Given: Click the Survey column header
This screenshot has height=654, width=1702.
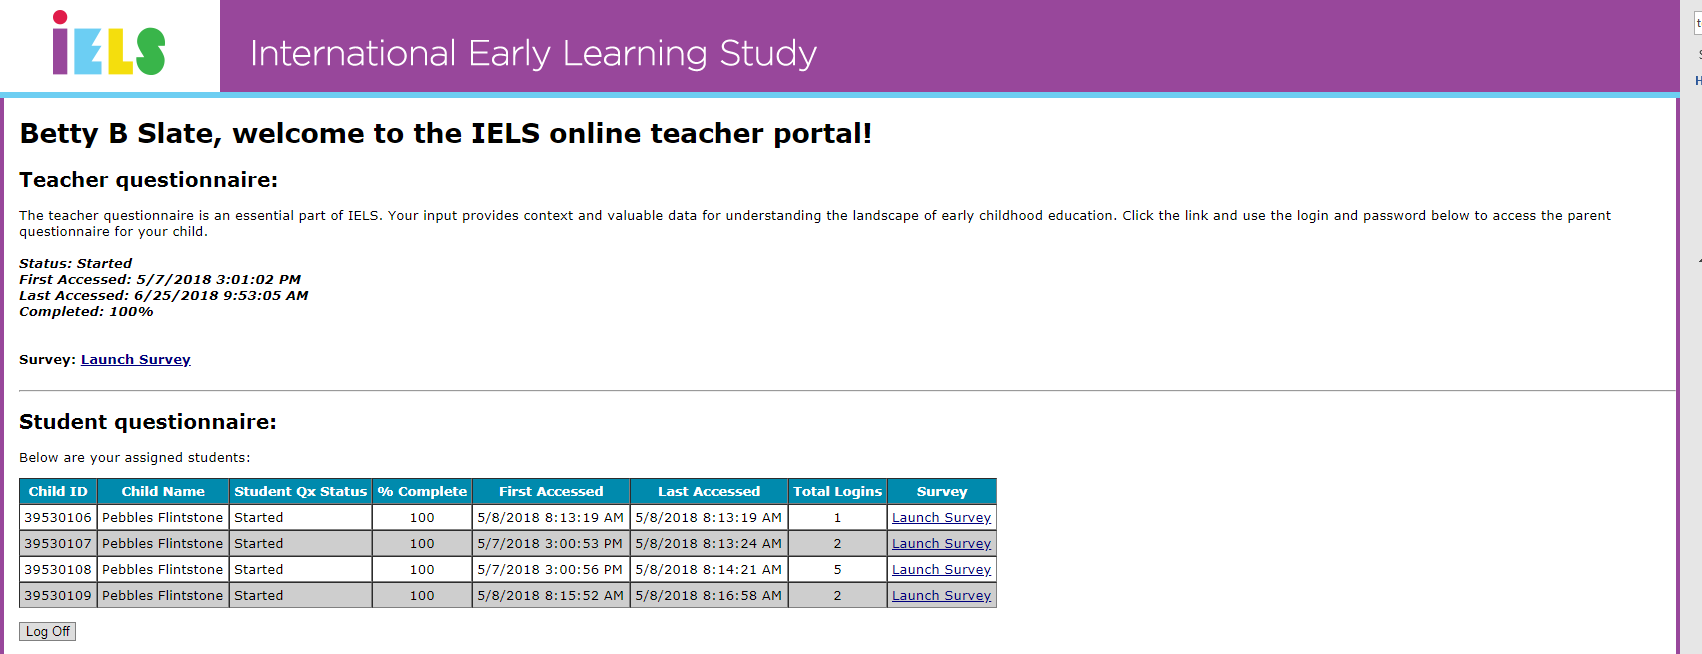Looking at the screenshot, I should [942, 492].
